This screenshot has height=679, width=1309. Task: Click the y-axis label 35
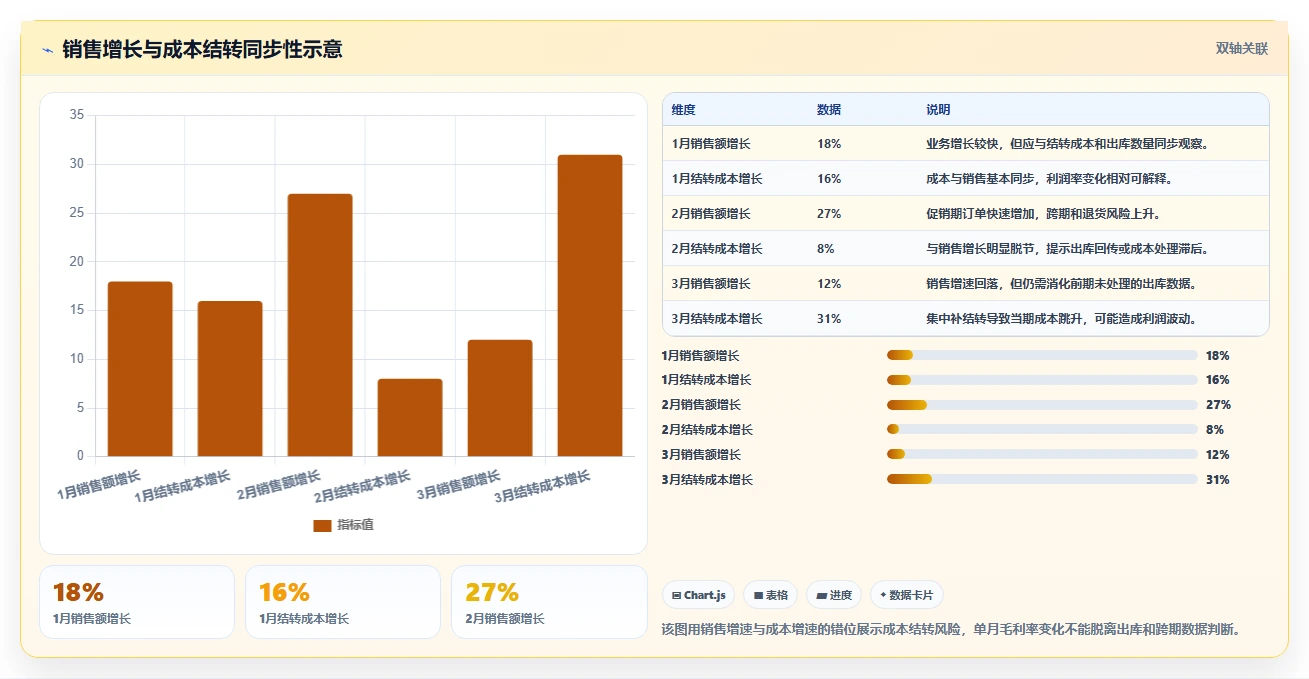(x=77, y=115)
